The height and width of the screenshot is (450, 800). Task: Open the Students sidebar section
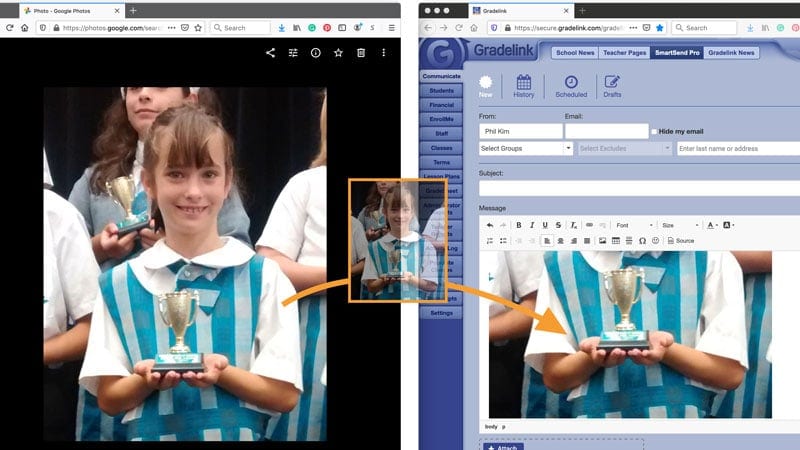coord(441,90)
